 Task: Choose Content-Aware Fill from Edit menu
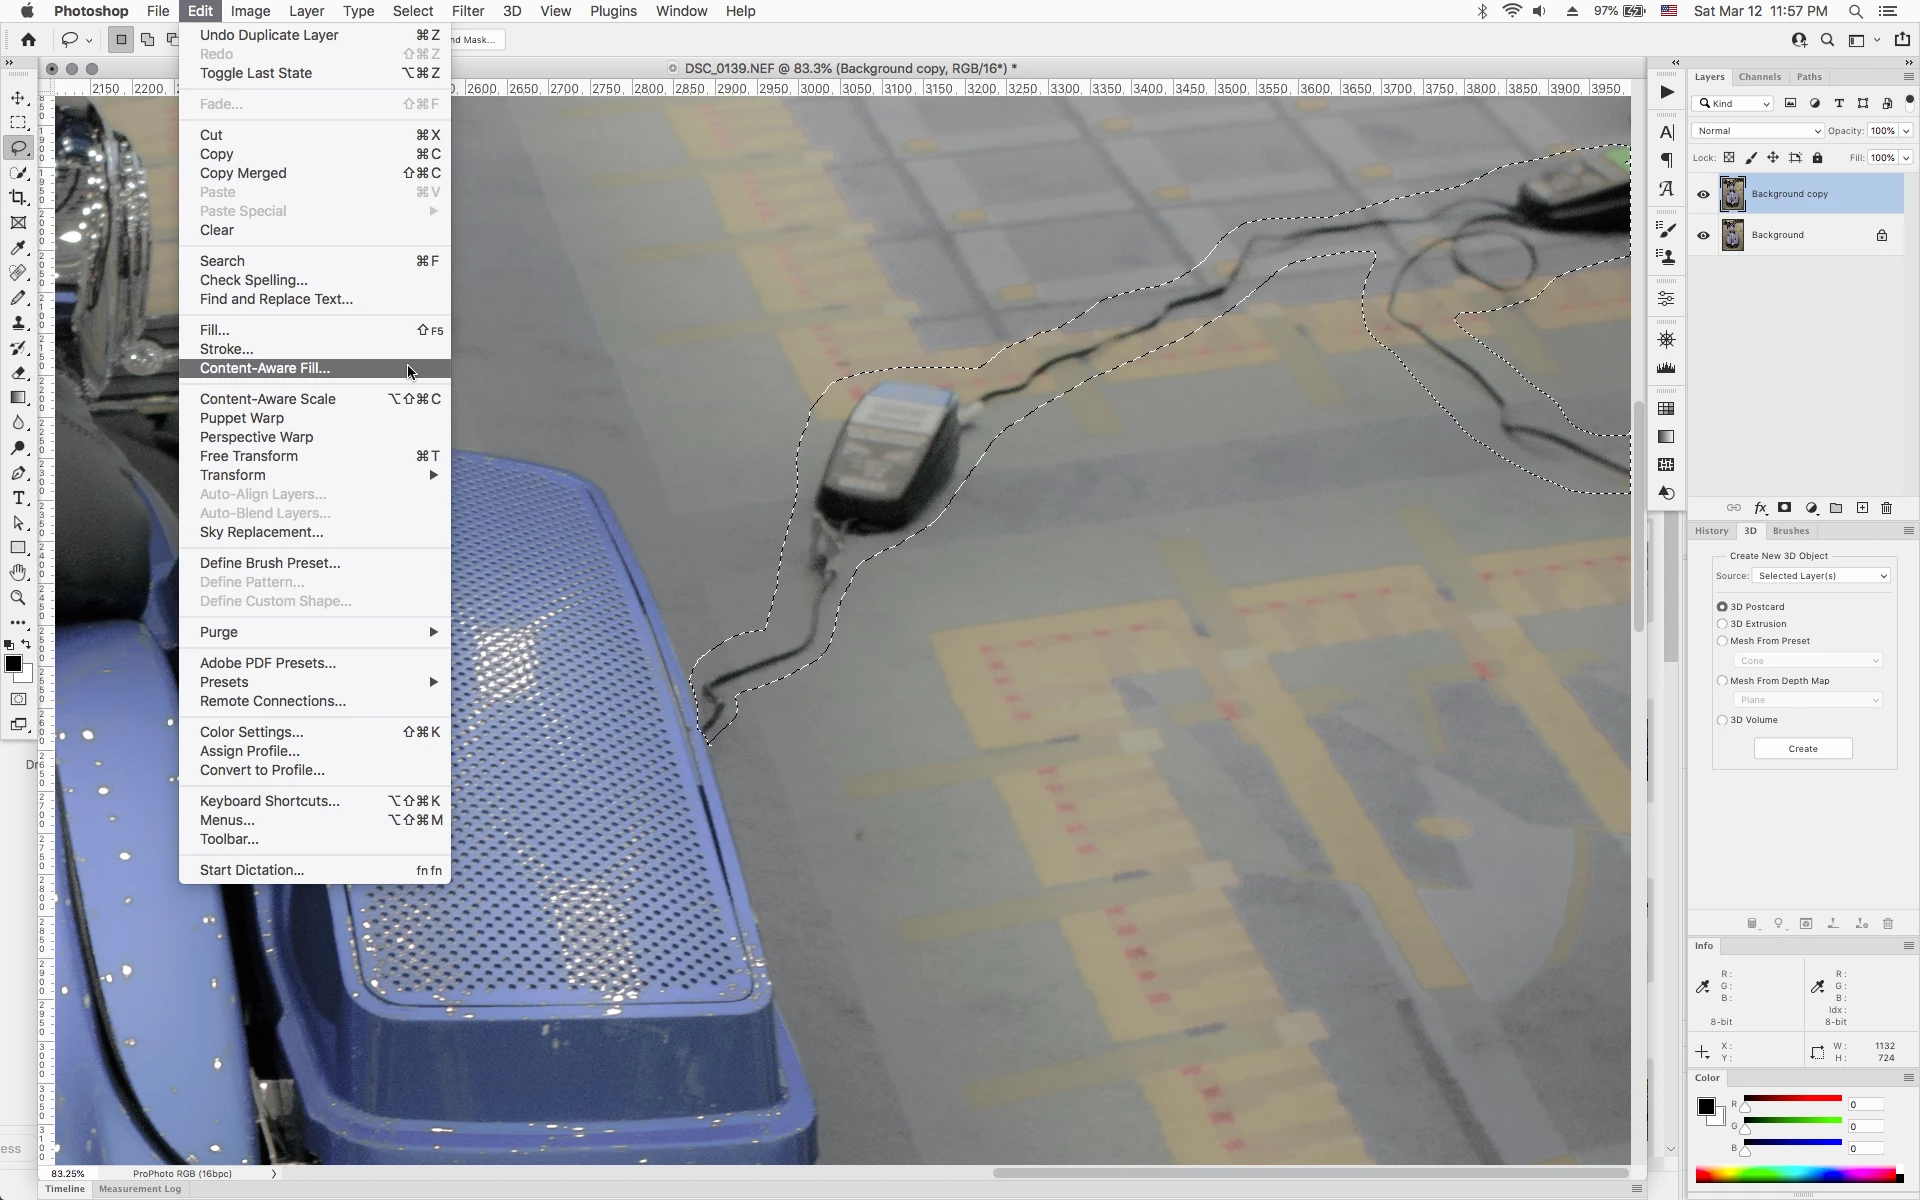pyautogui.click(x=265, y=368)
